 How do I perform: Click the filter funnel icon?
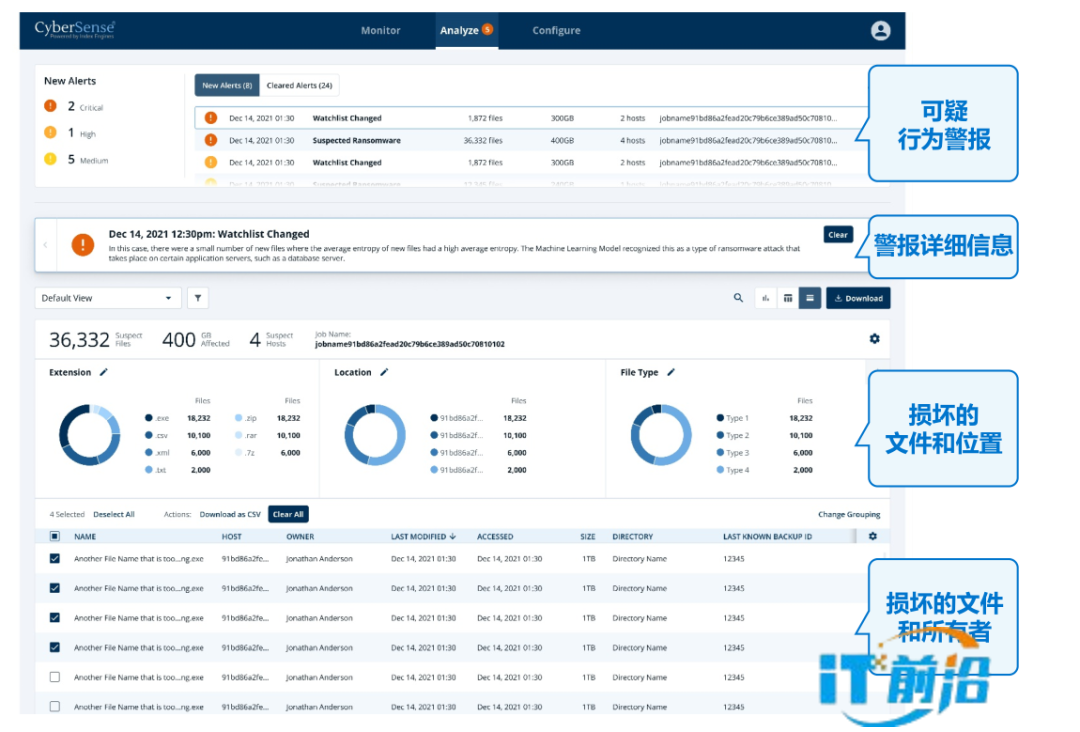pyautogui.click(x=197, y=298)
